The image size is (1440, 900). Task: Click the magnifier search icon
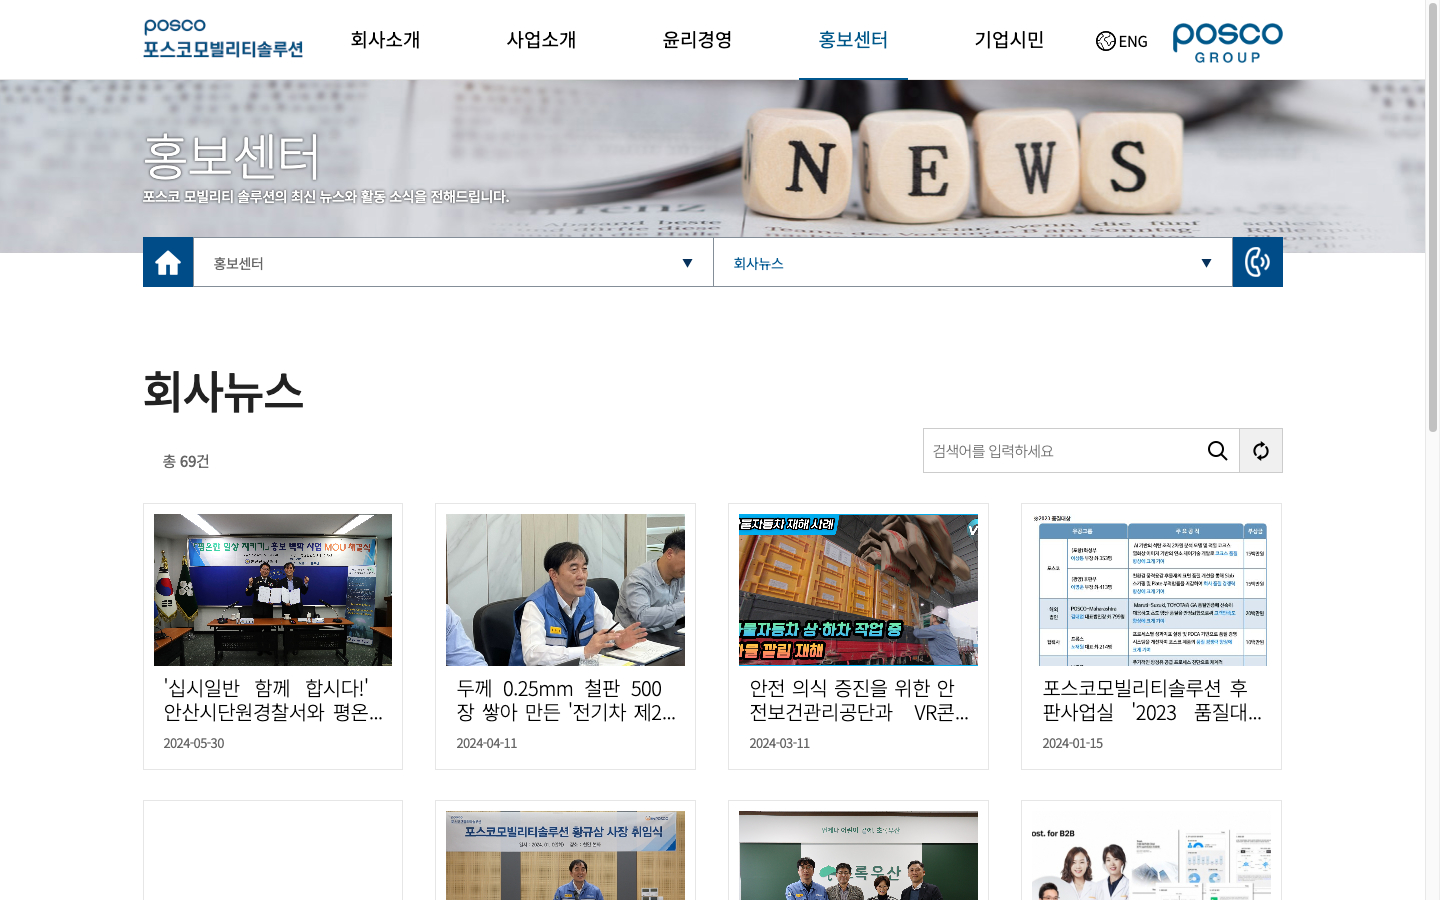[x=1217, y=451]
